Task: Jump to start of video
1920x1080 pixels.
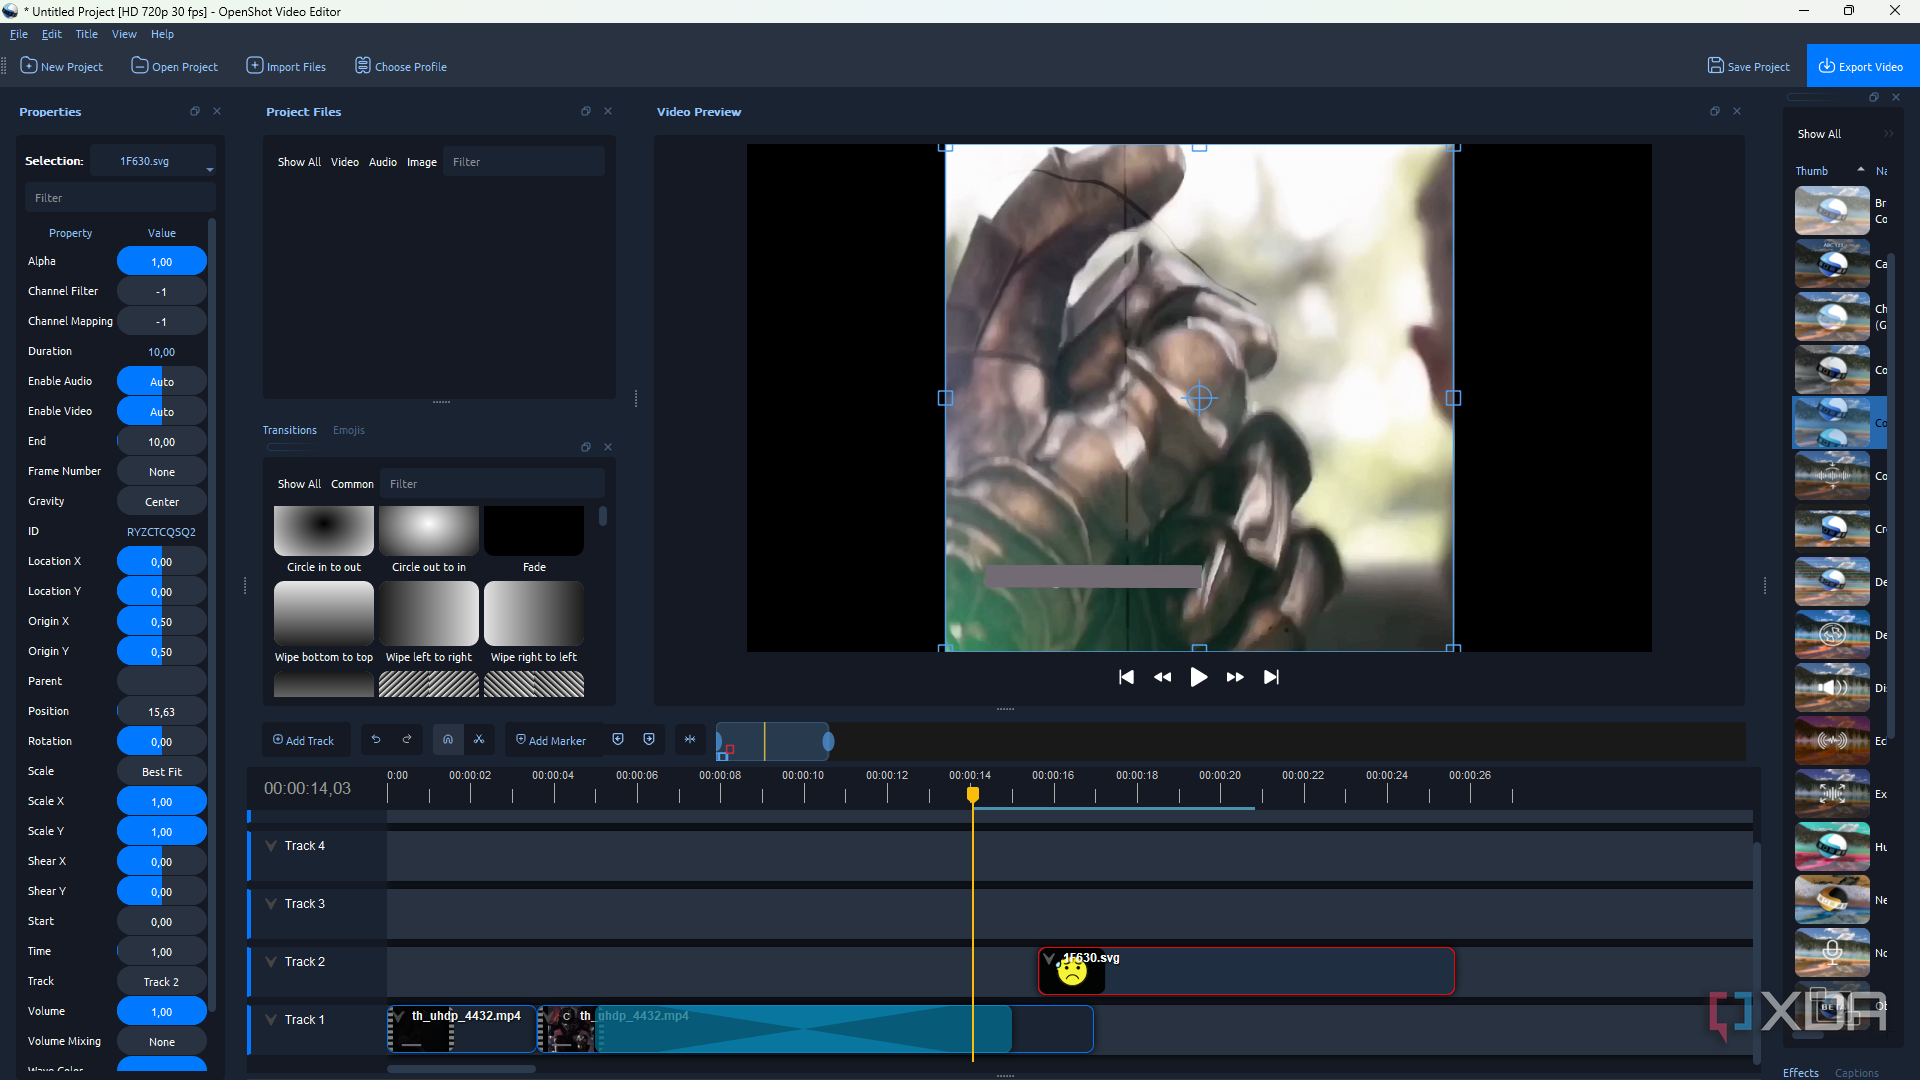Action: 1126,677
